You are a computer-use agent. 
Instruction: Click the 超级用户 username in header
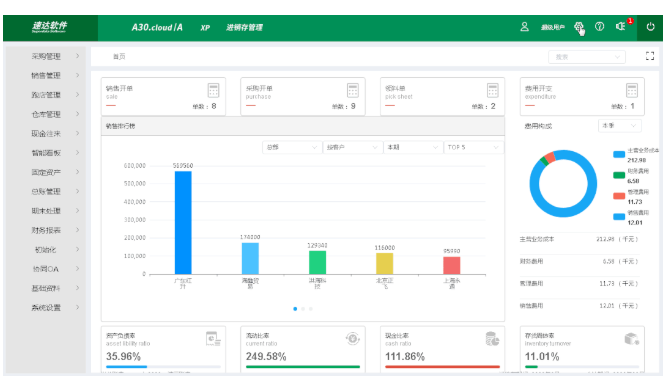553,27
